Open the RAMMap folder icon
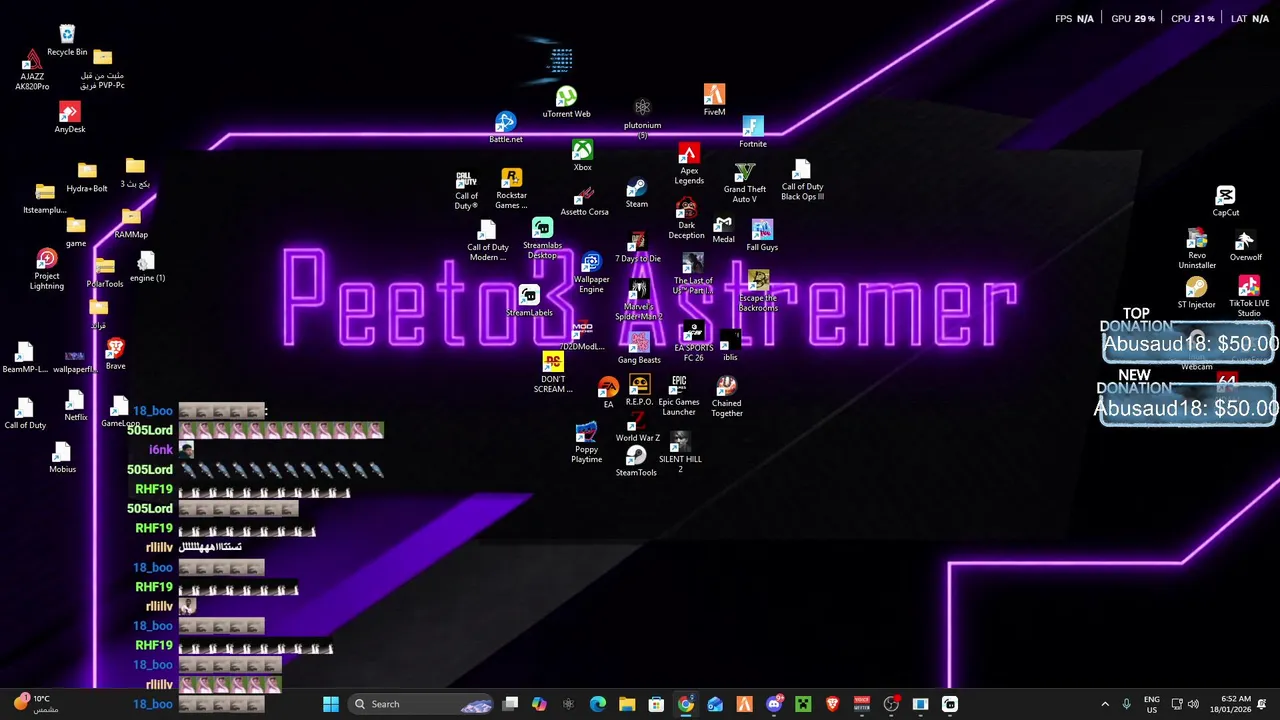This screenshot has width=1280, height=720. coord(131,223)
